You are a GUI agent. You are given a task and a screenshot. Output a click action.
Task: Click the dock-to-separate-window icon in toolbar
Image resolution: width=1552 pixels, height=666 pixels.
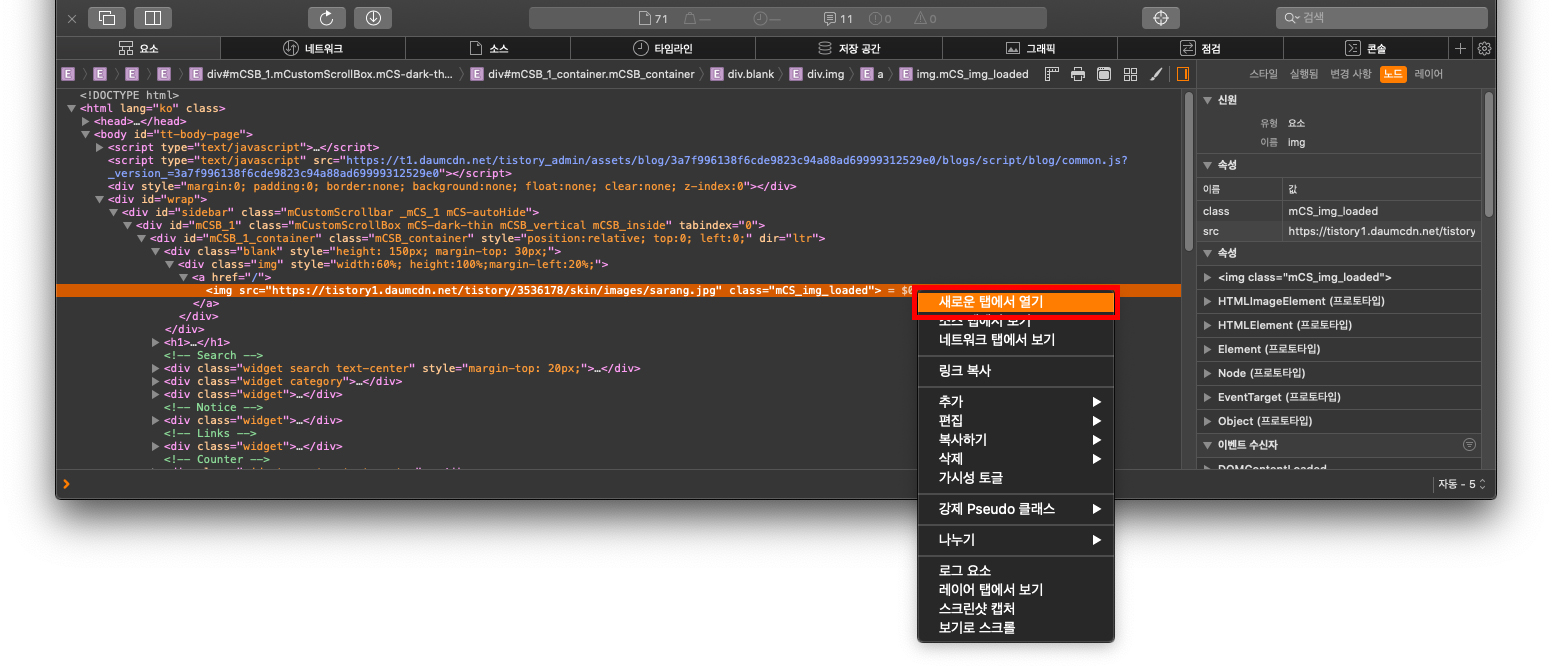click(107, 18)
